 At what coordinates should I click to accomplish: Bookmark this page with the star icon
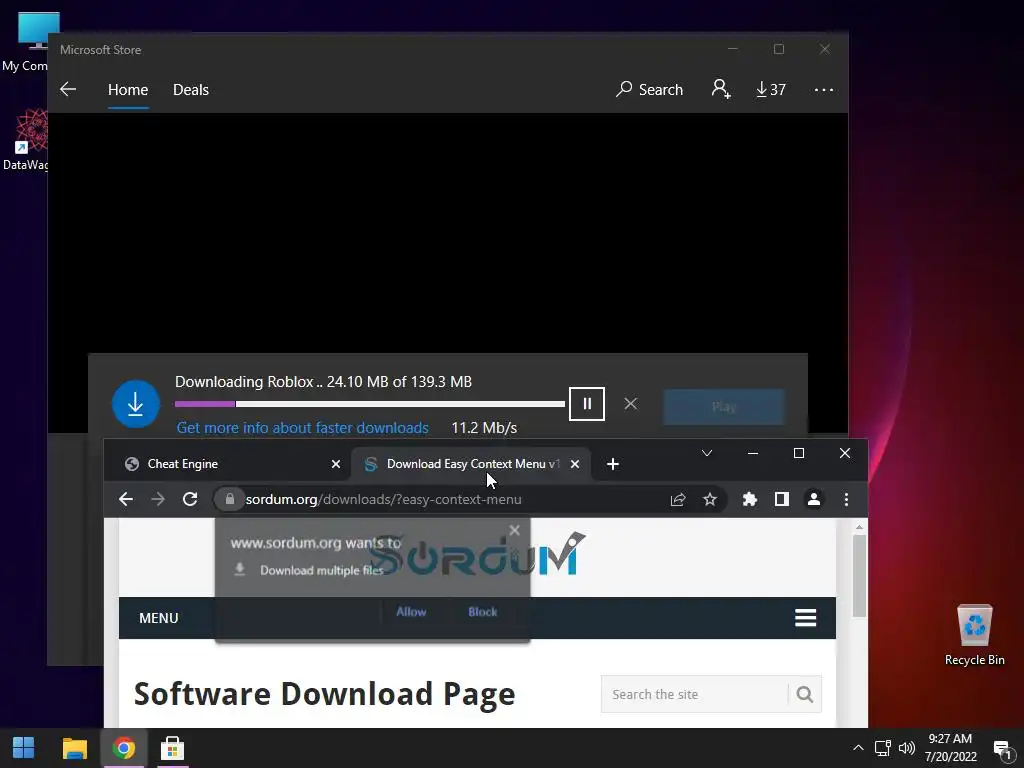tap(710, 500)
